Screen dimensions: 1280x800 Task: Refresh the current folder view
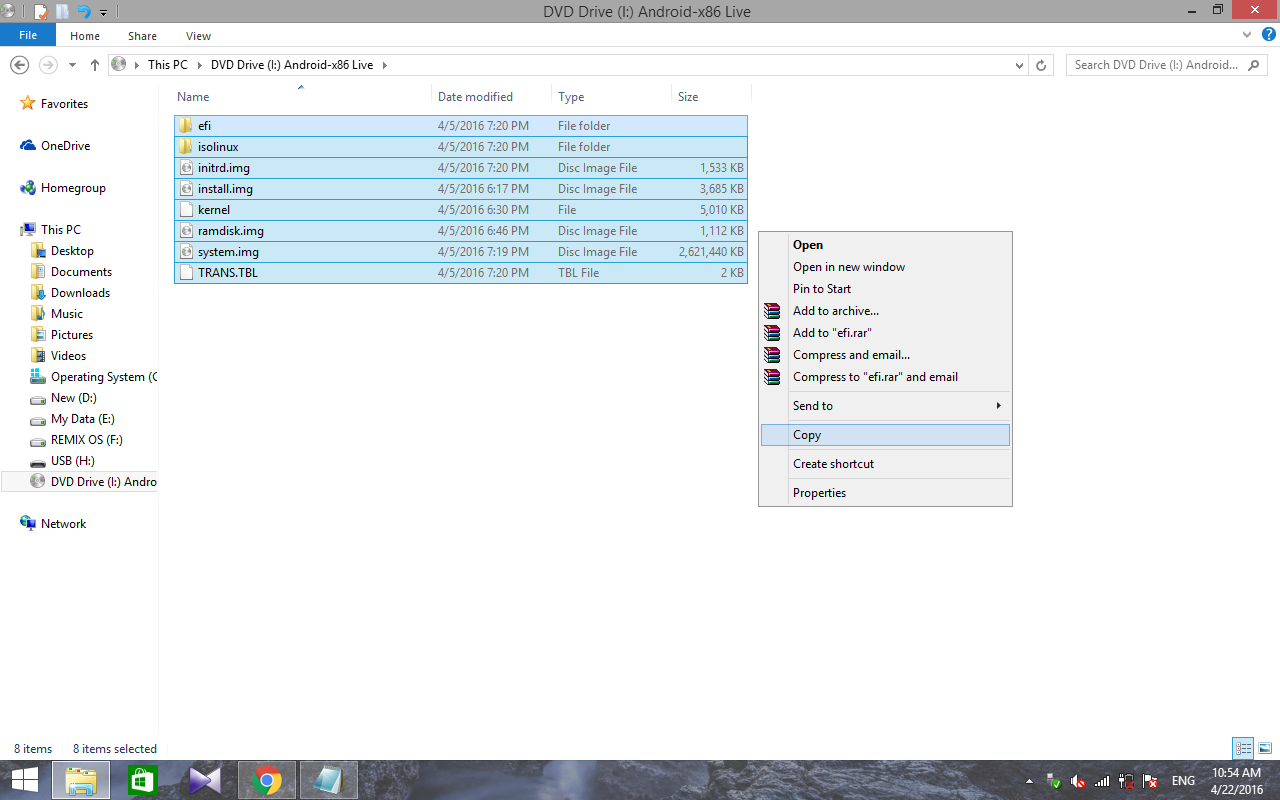click(1041, 65)
